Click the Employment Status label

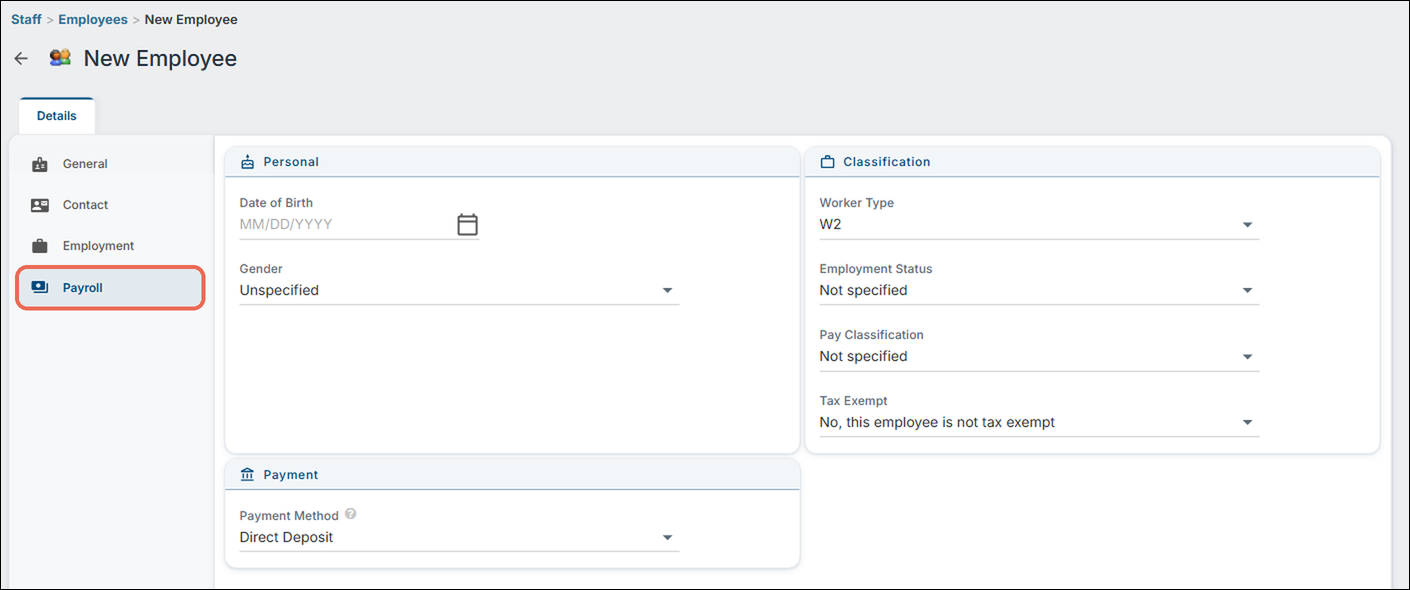click(x=876, y=269)
